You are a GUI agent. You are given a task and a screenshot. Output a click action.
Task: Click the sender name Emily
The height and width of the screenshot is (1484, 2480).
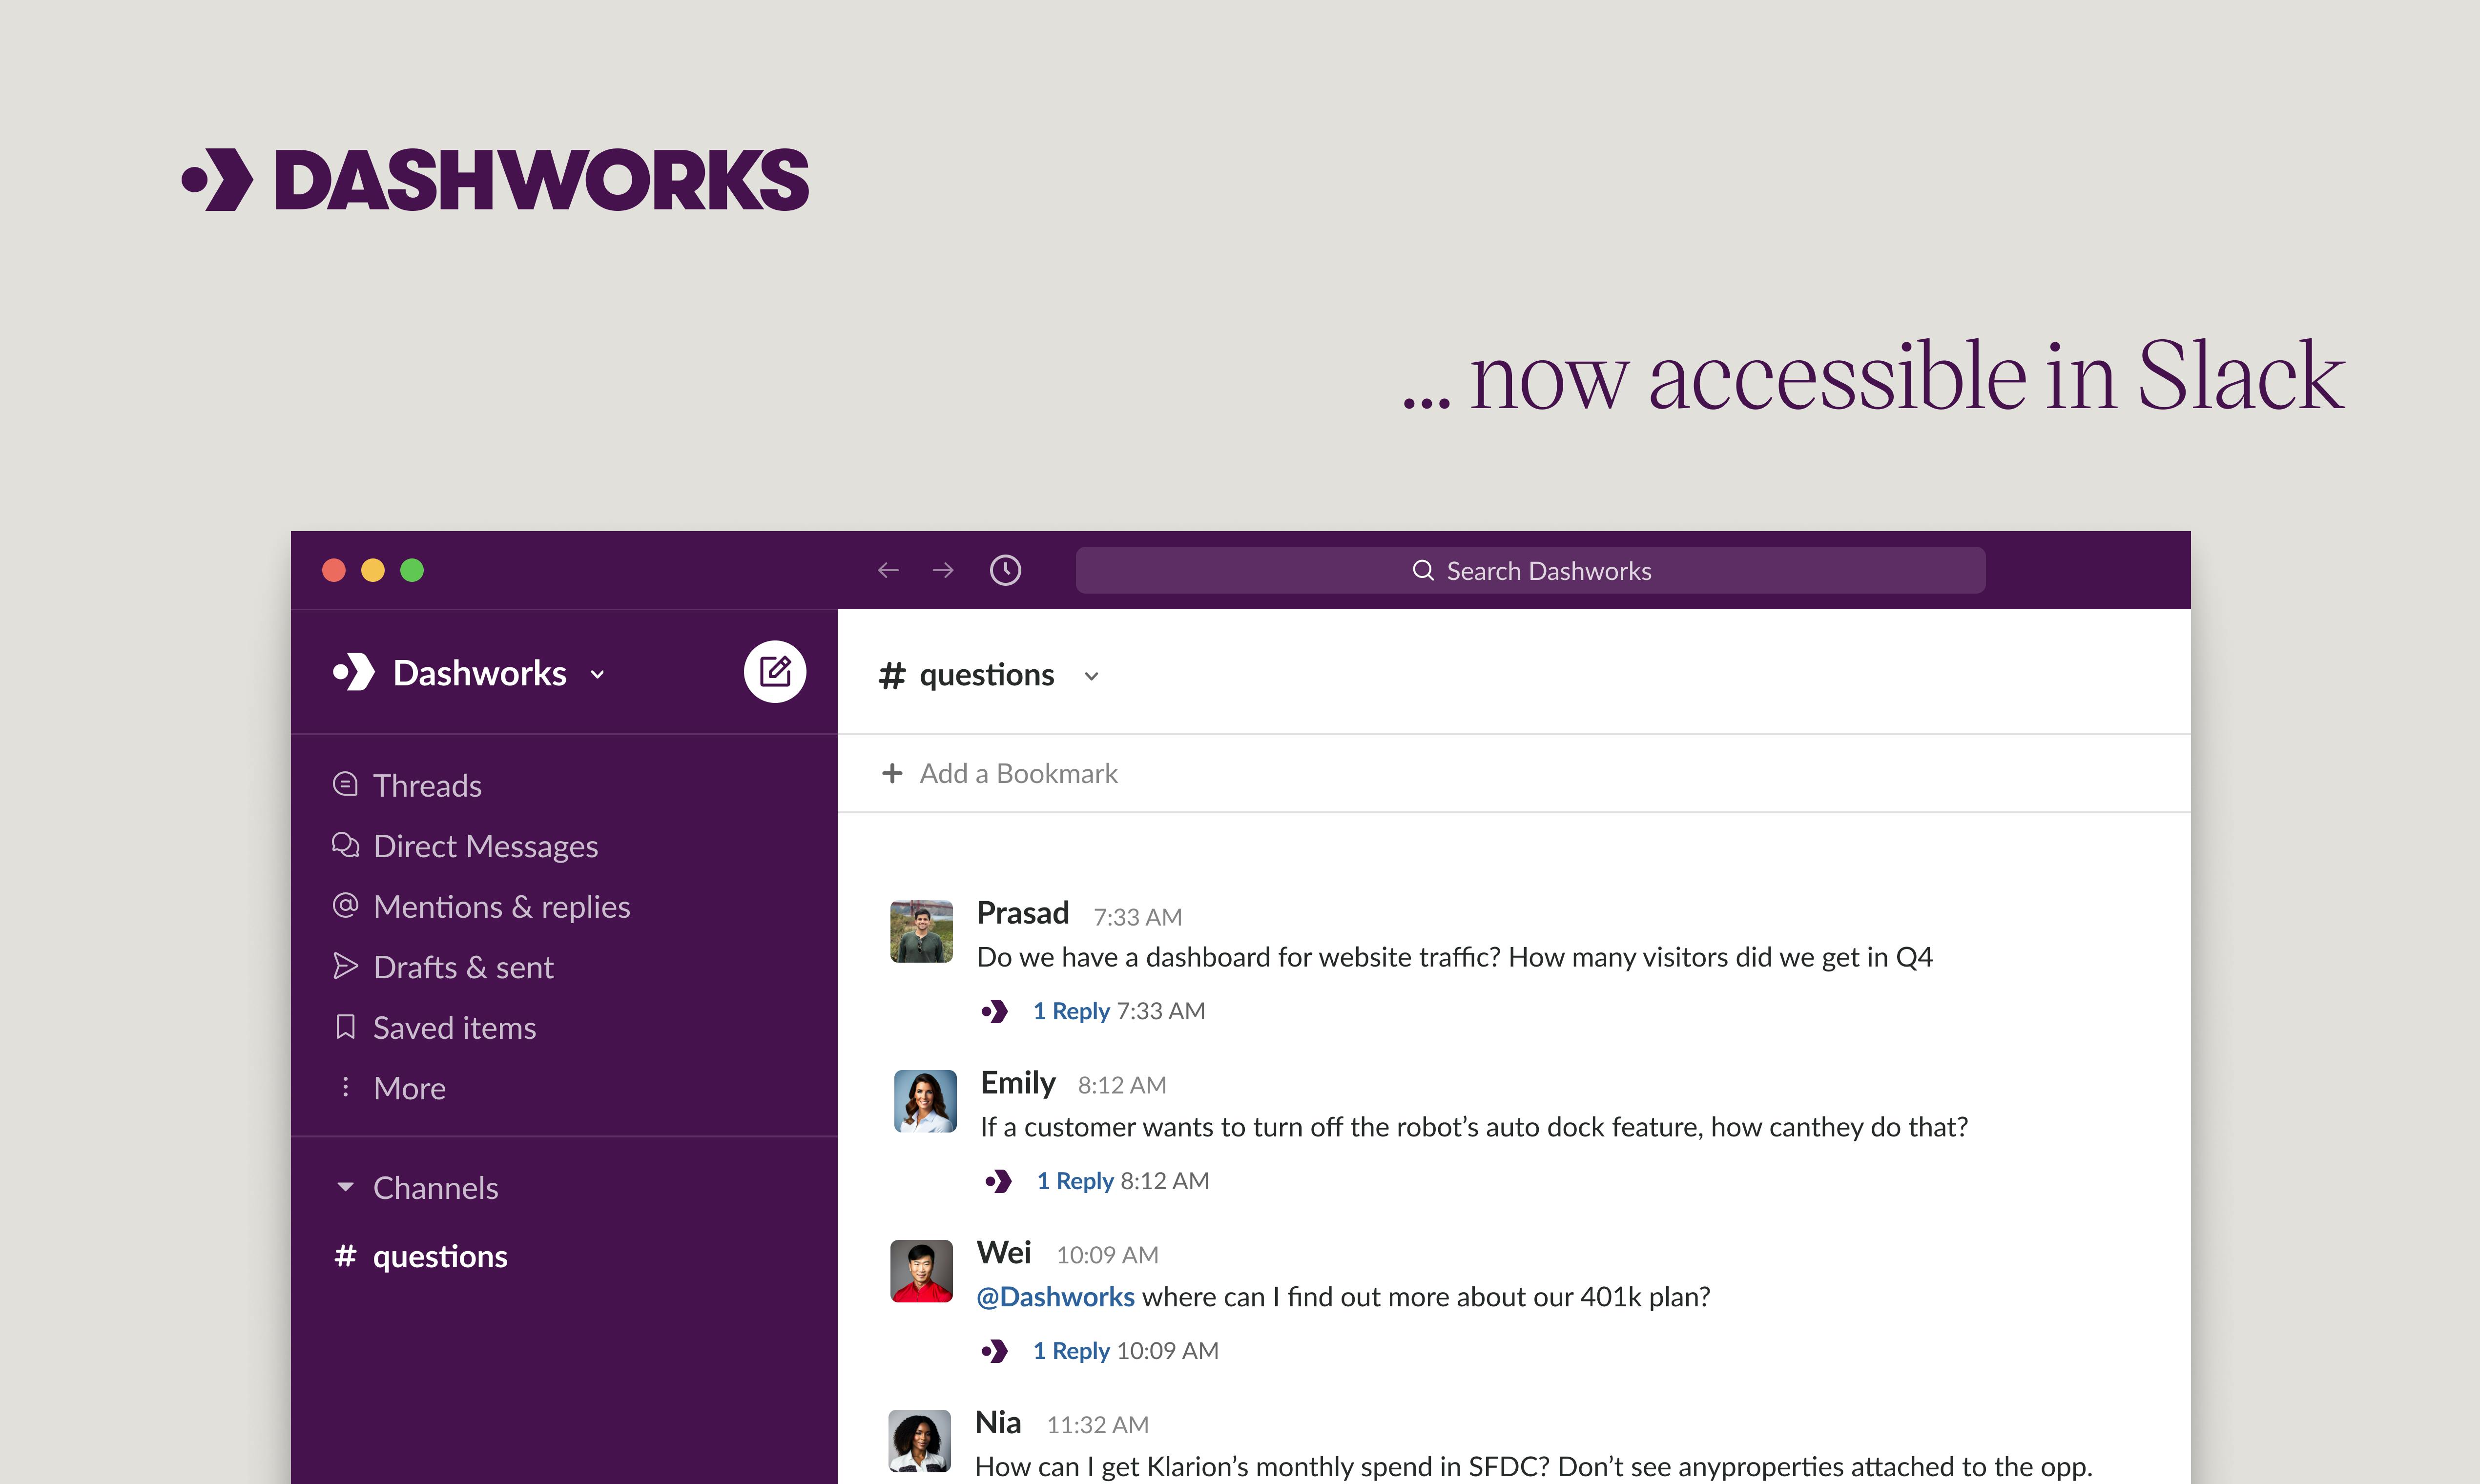tap(1018, 1083)
